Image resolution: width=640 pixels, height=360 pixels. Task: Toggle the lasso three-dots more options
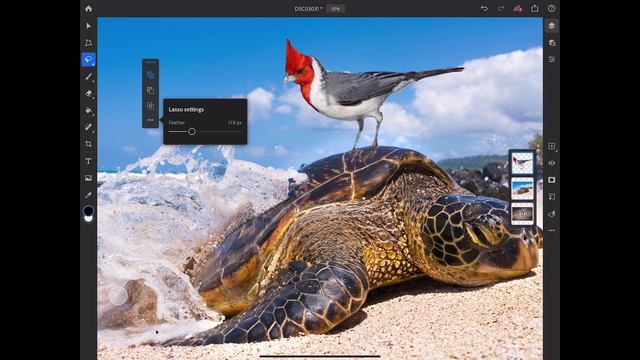coord(151,120)
